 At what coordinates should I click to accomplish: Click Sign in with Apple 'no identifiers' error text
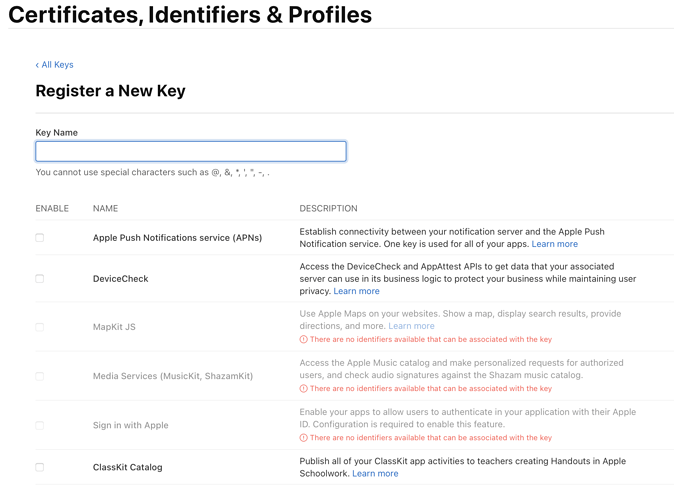431,438
